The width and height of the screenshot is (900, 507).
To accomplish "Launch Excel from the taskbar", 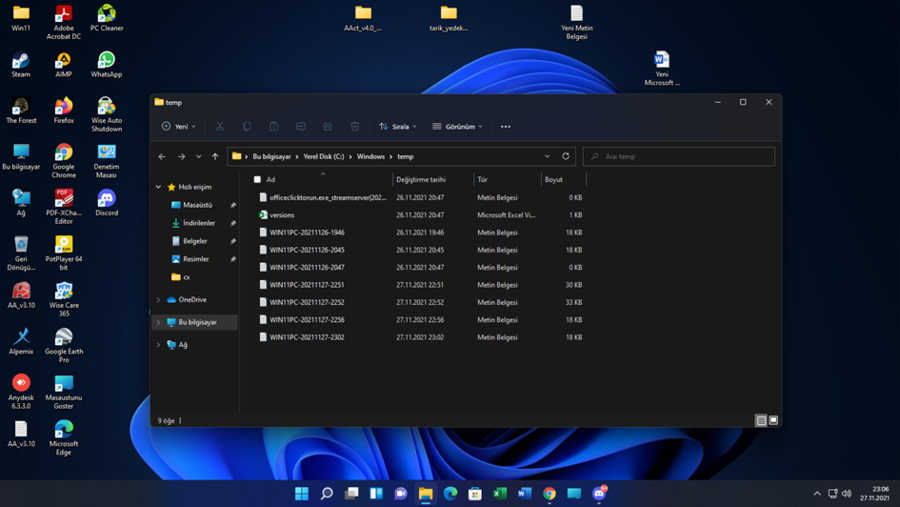I will (500, 493).
